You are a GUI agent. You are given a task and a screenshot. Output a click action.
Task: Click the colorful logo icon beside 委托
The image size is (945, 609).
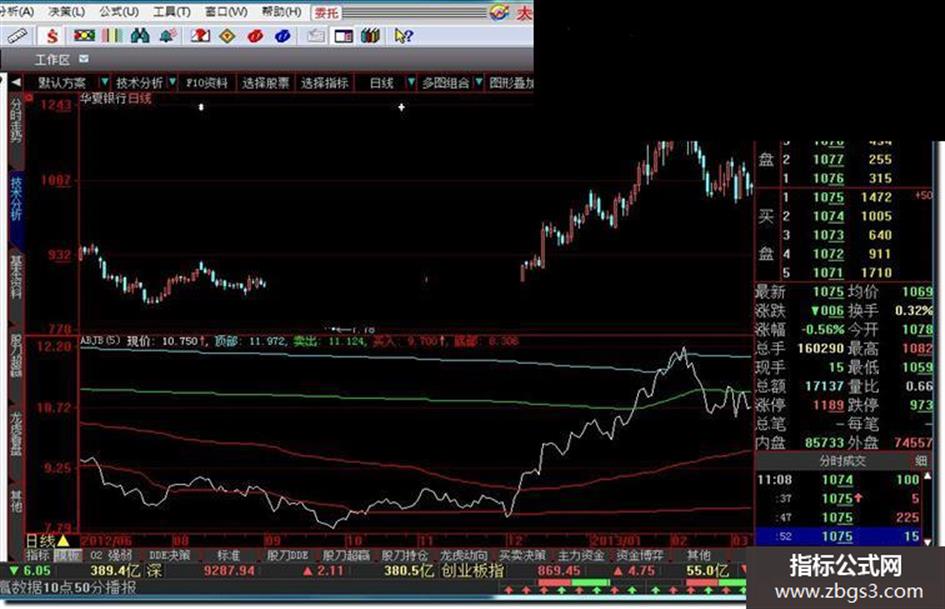click(x=499, y=12)
